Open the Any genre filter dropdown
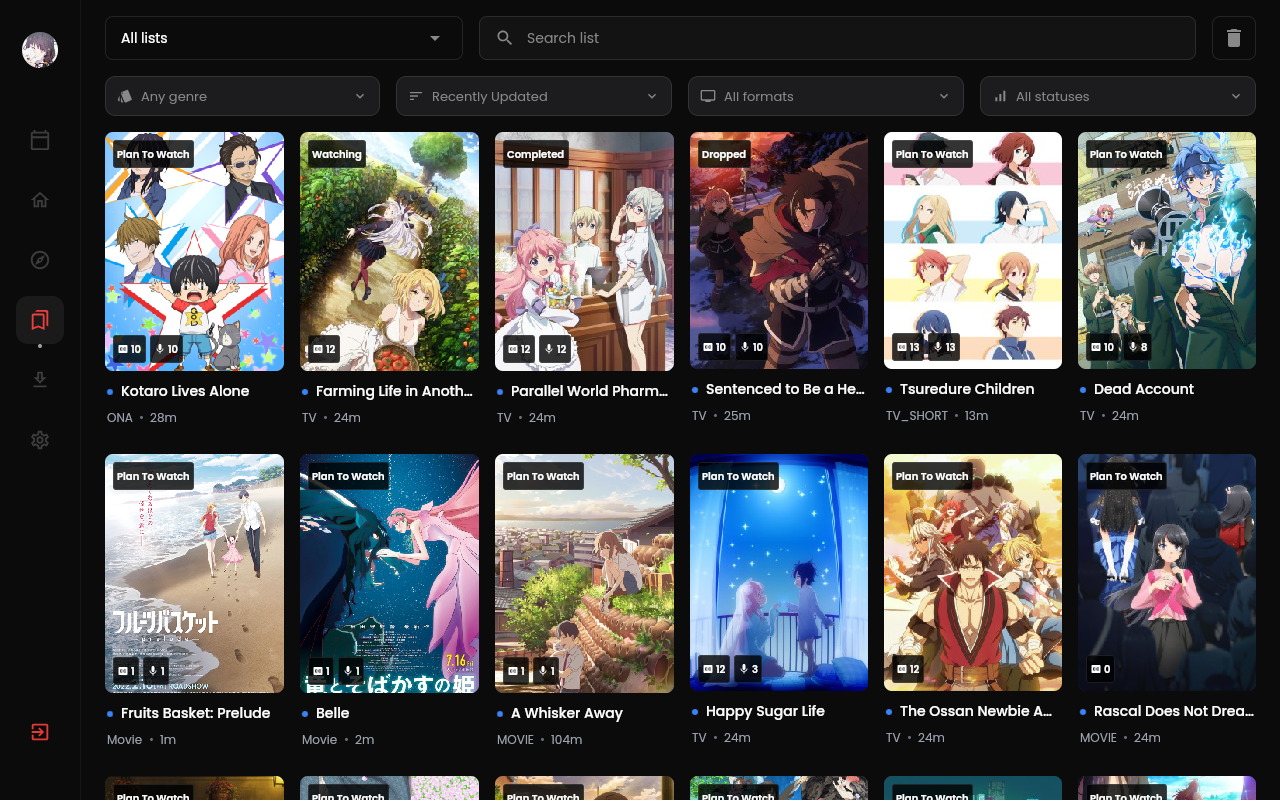The height and width of the screenshot is (800, 1280). point(242,97)
